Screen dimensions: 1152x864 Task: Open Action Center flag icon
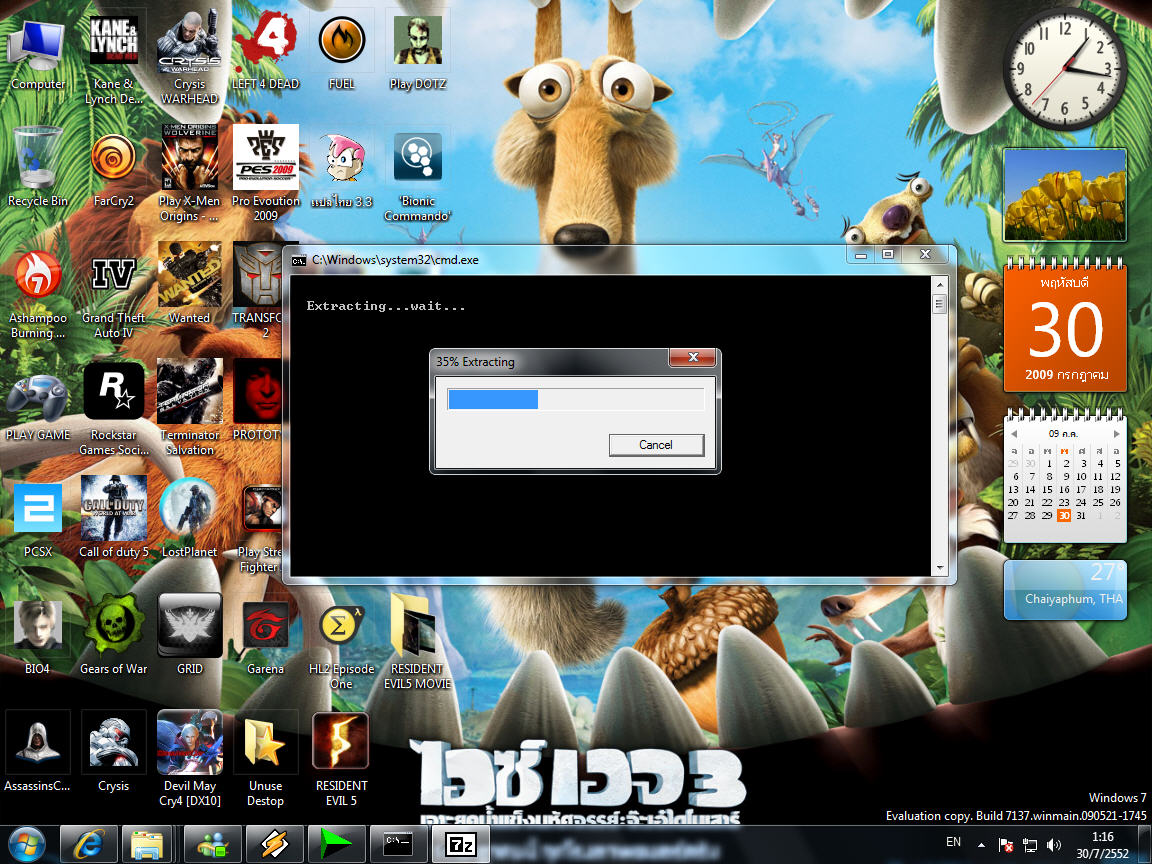pyautogui.click(x=1005, y=846)
